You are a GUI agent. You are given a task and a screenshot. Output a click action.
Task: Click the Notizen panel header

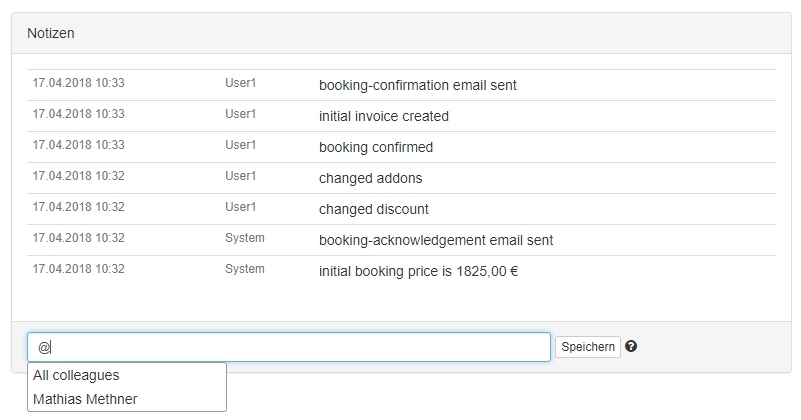51,33
